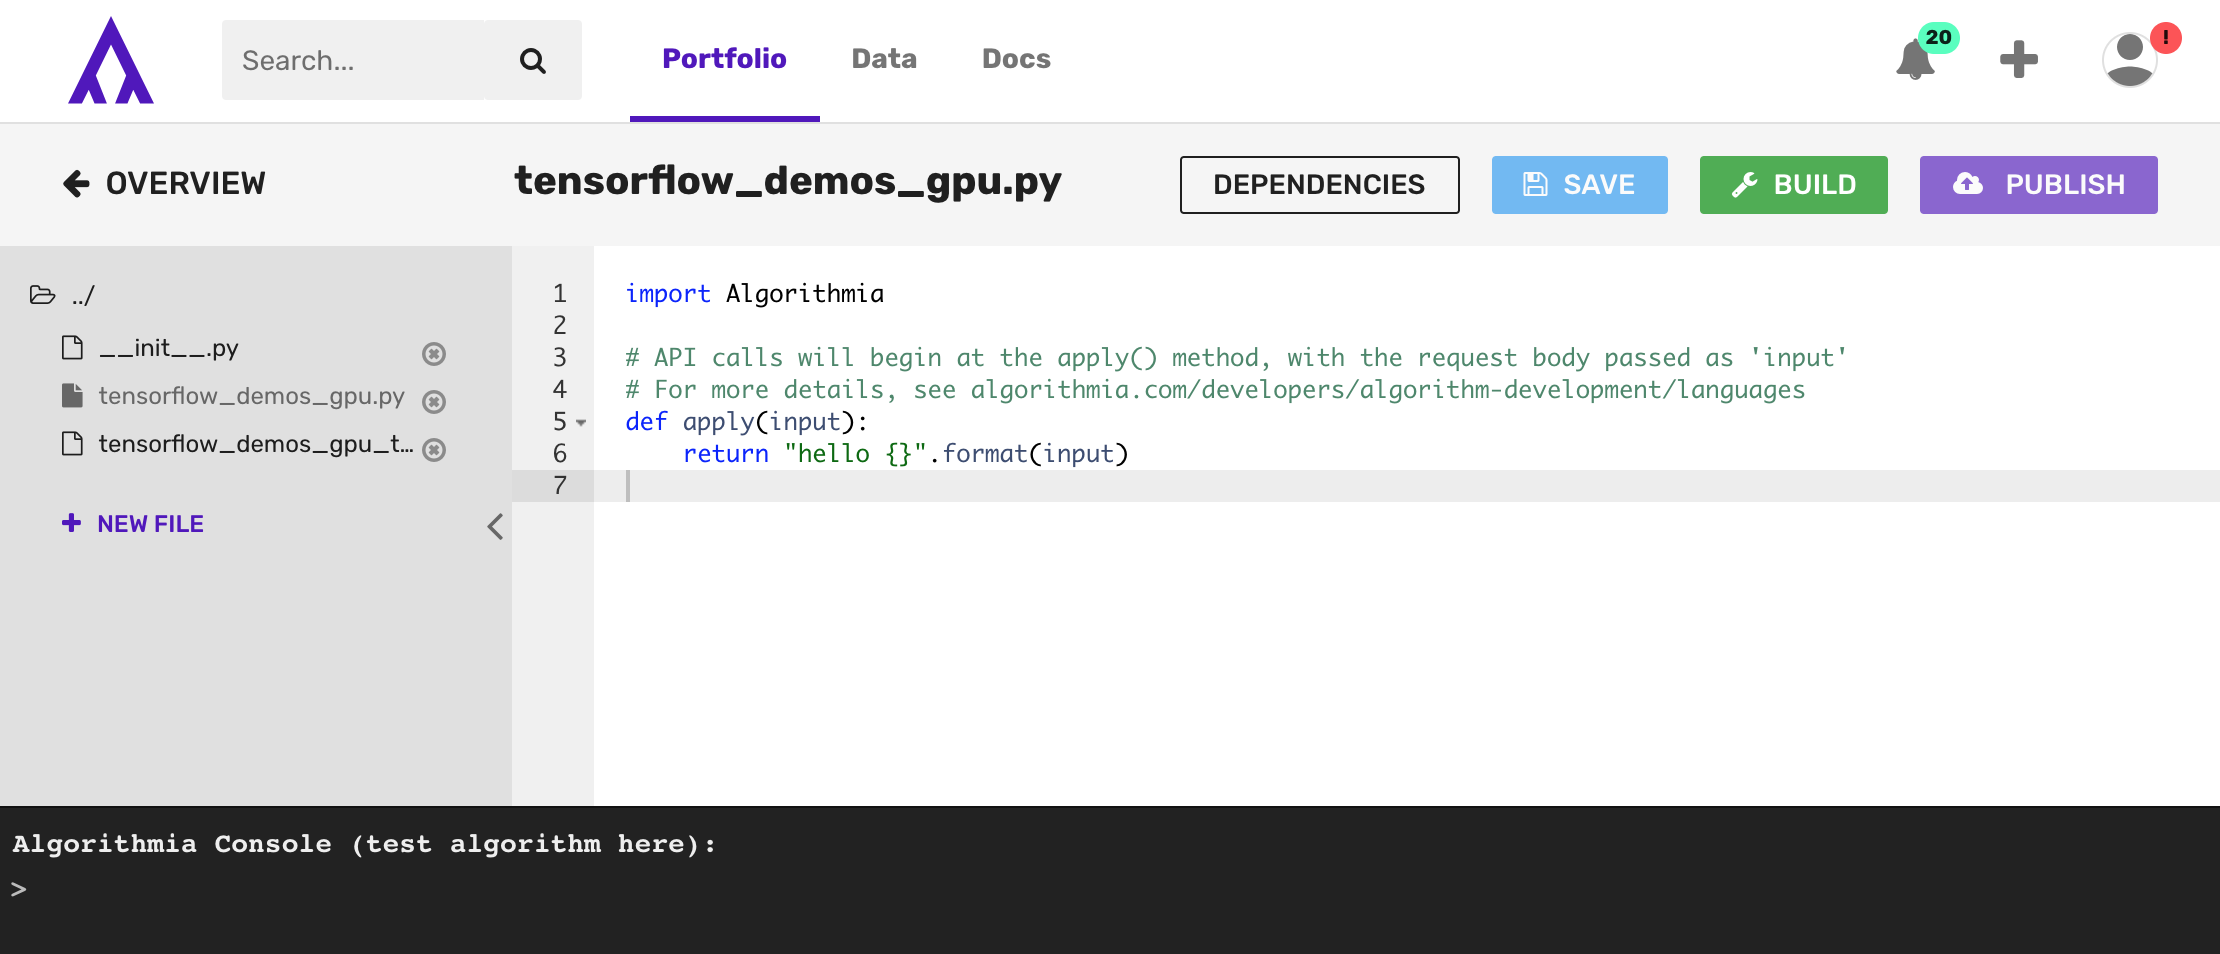Click the '# API calls will begin' comment
The width and height of the screenshot is (2220, 954).
[x=1236, y=357]
